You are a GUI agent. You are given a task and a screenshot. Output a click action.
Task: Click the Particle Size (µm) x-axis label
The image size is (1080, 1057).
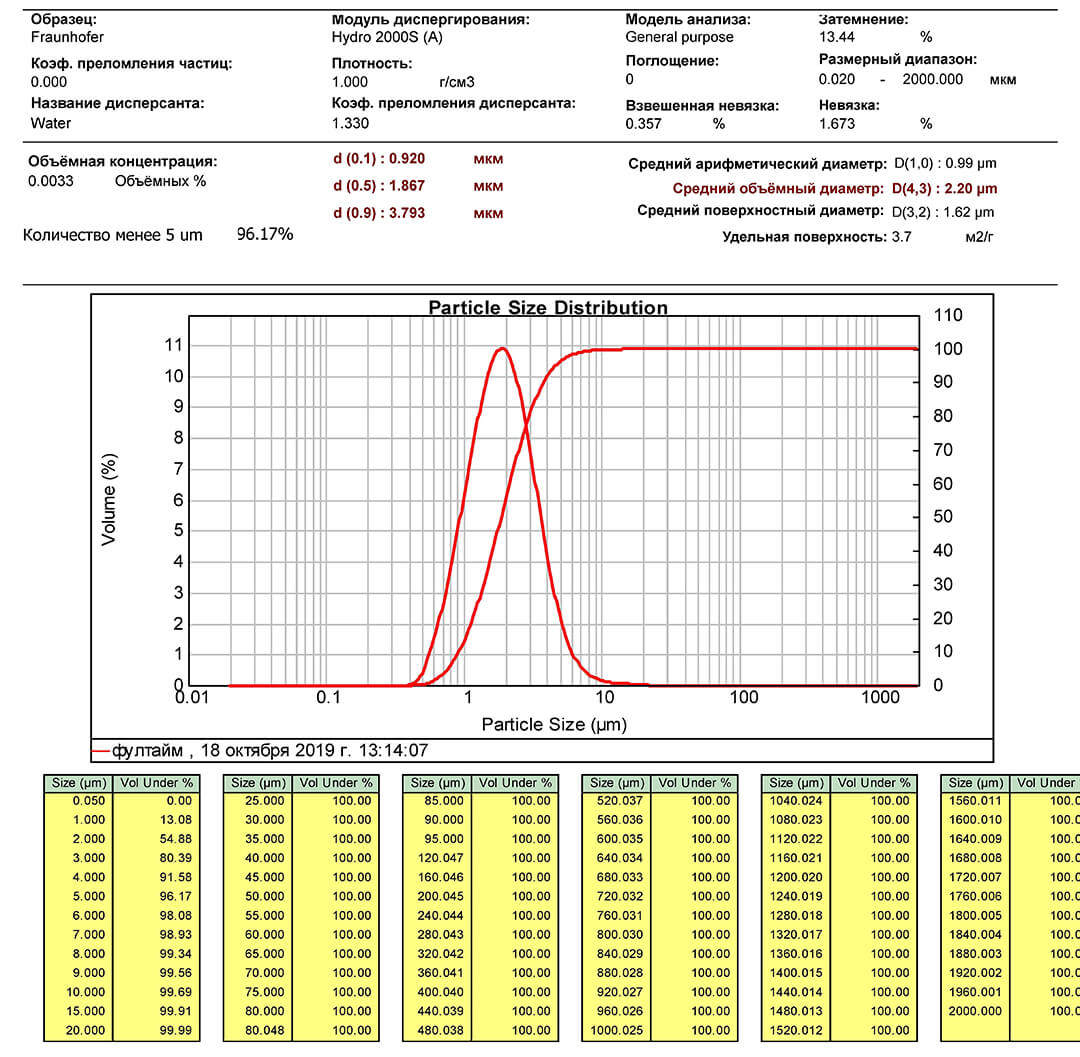point(554,724)
